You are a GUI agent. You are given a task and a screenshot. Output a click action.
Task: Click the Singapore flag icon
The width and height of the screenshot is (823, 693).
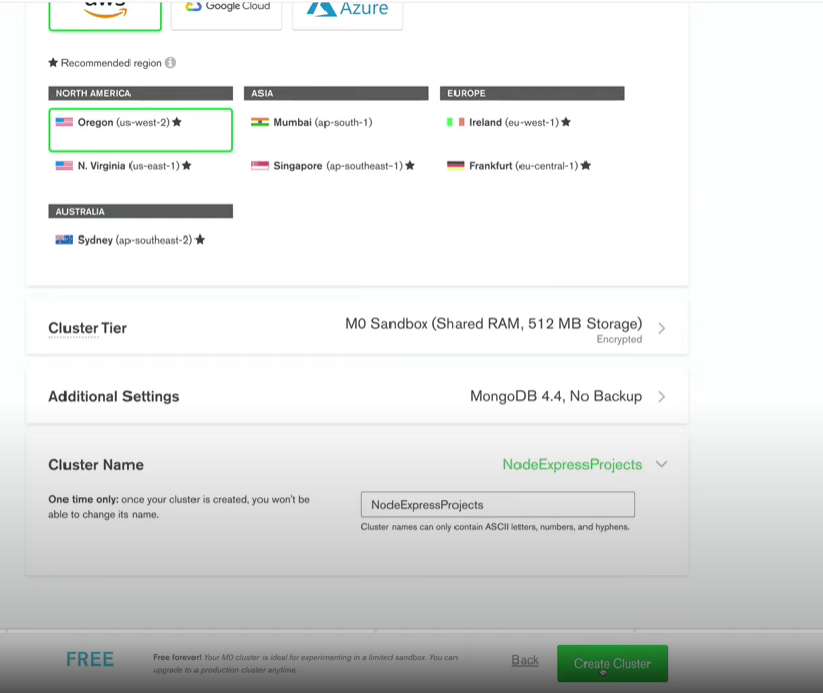(x=260, y=165)
